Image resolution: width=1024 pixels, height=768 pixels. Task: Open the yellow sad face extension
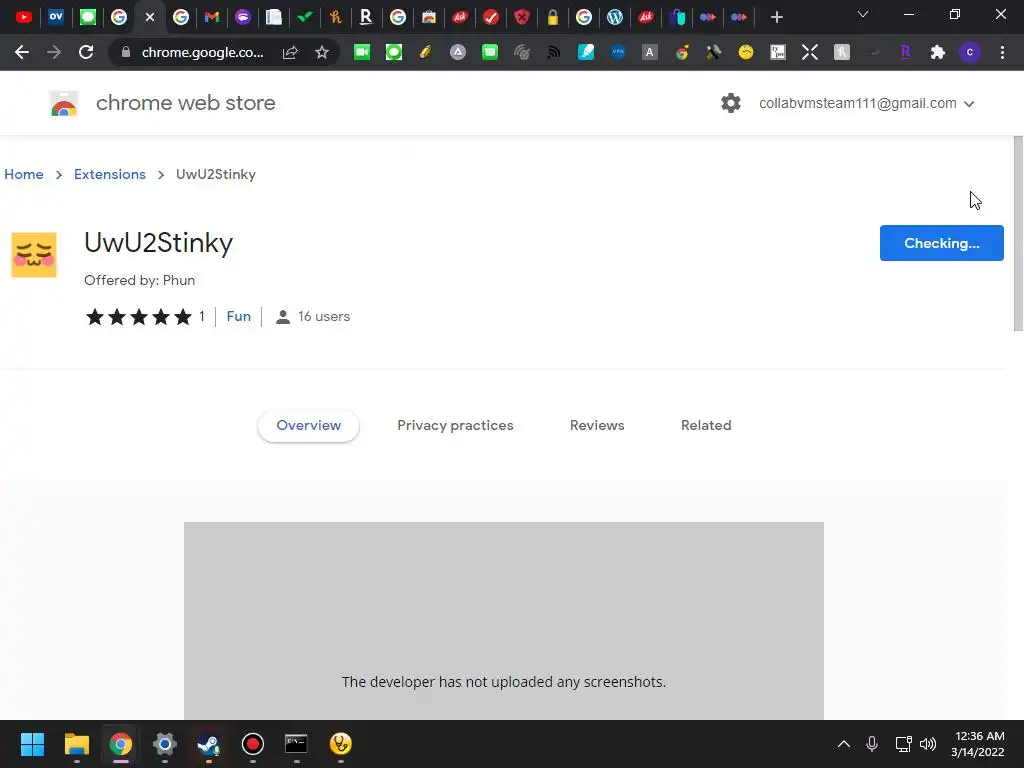tap(746, 52)
